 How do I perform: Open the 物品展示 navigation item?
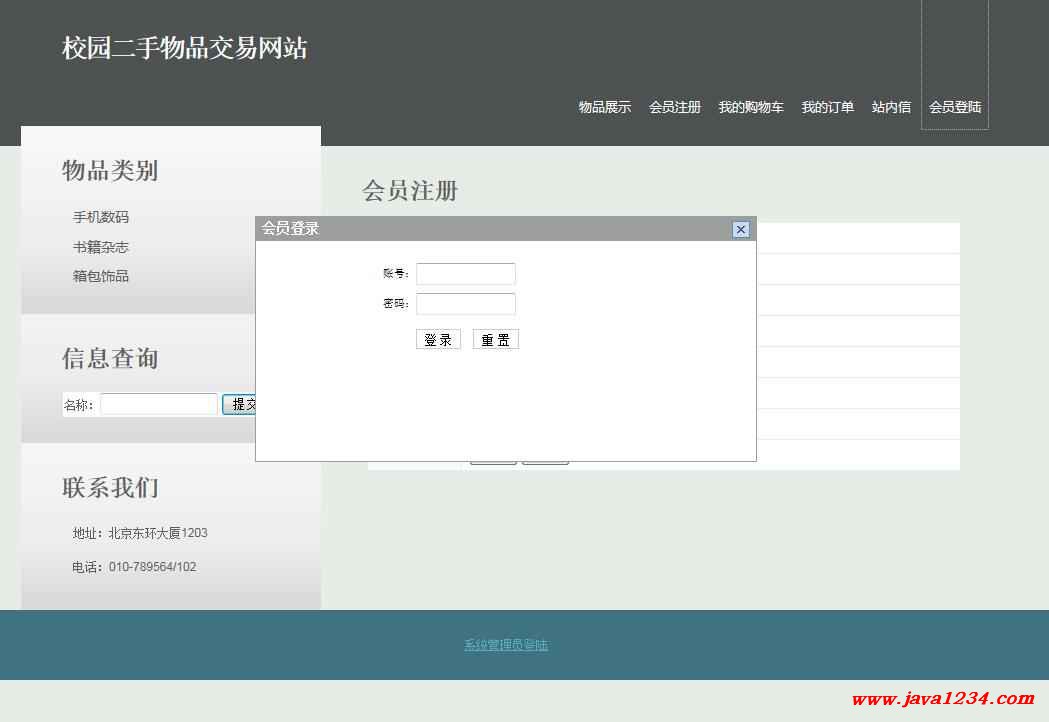pyautogui.click(x=604, y=107)
